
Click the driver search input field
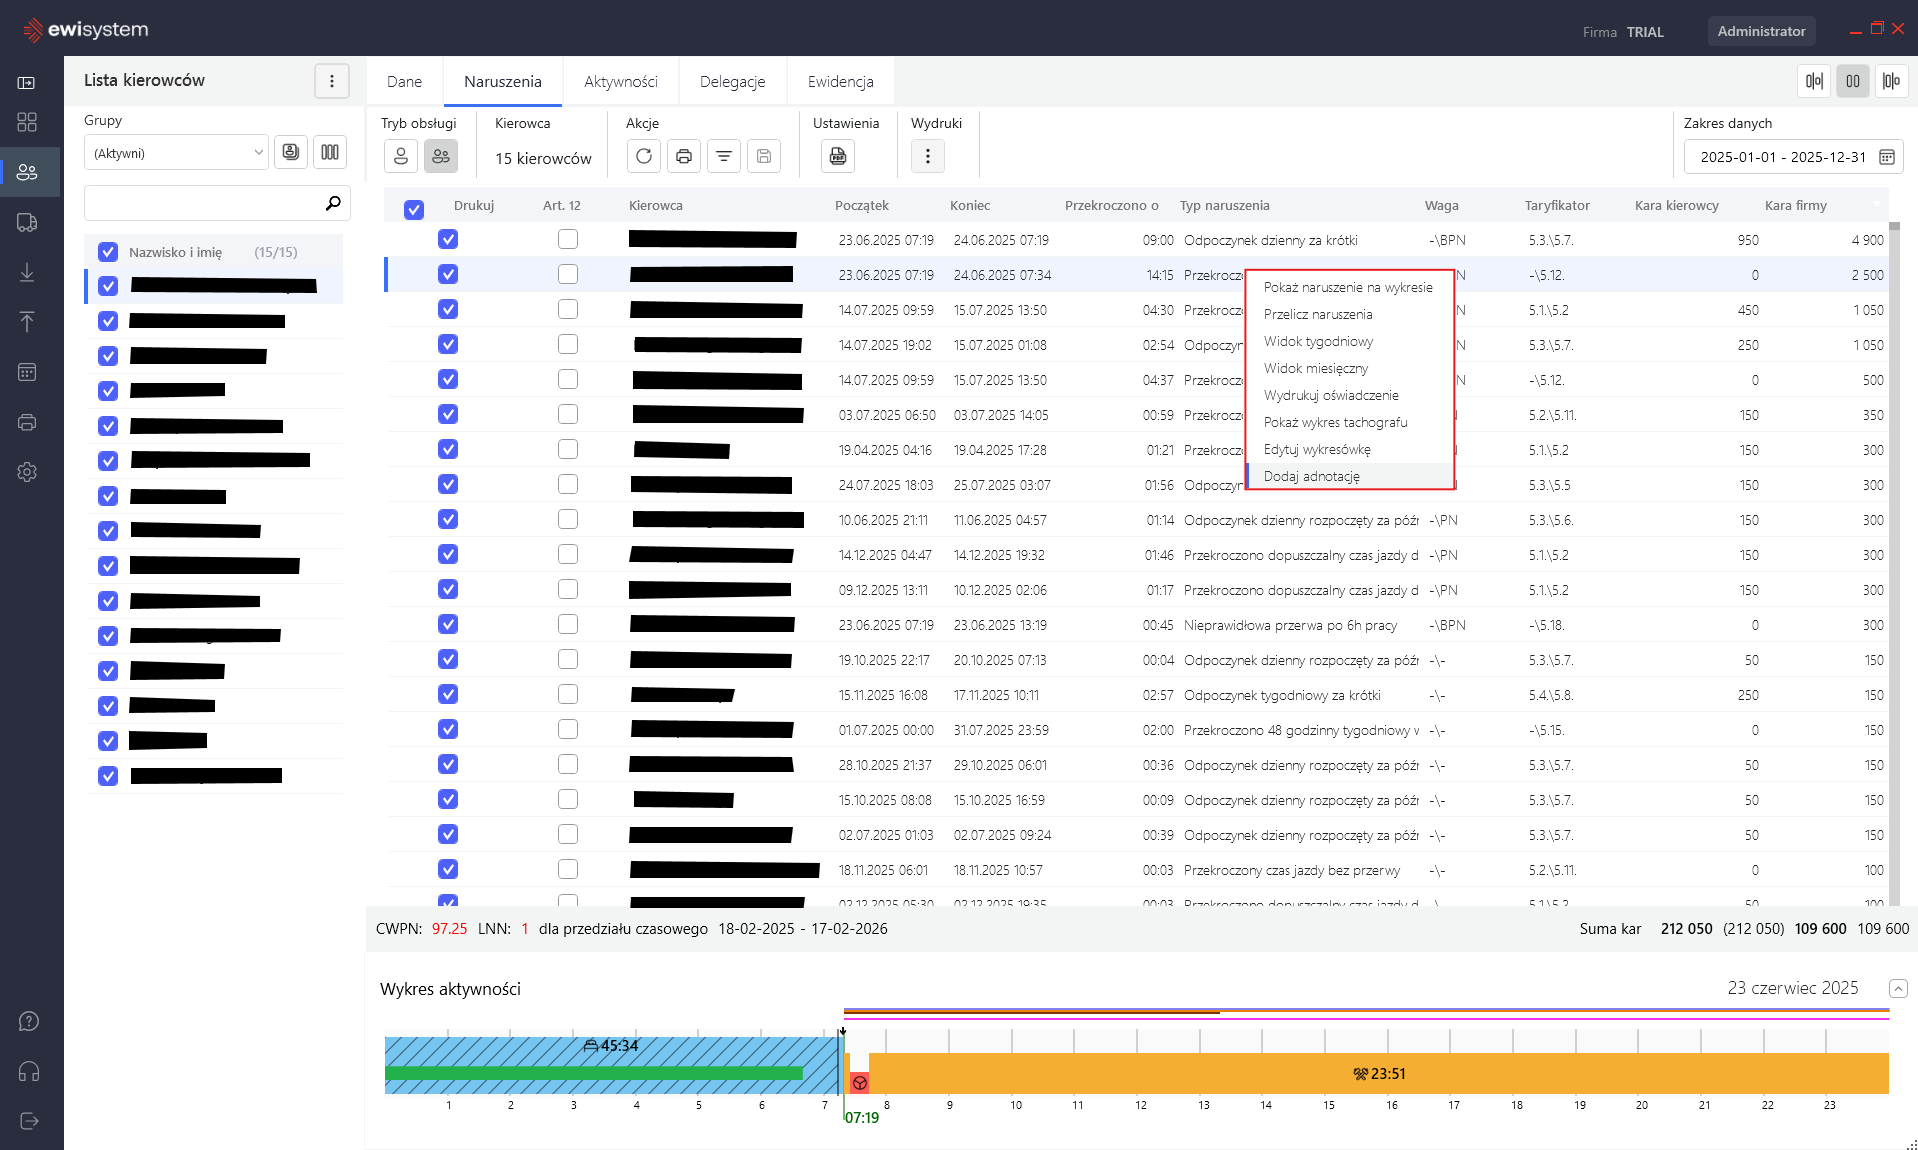[205, 203]
